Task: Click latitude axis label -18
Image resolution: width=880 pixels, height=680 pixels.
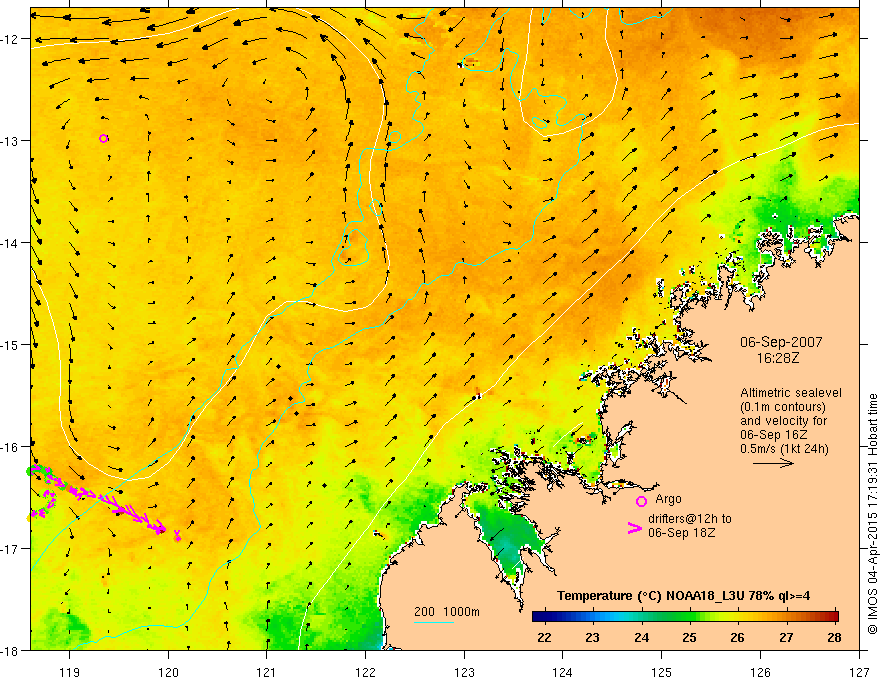Action: (x=11, y=650)
